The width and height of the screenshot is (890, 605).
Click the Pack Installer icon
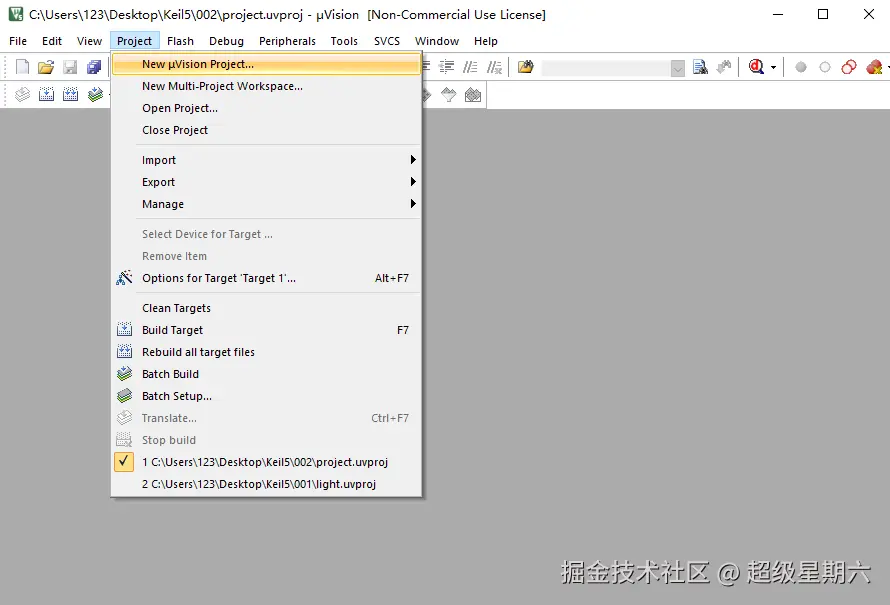click(x=473, y=94)
